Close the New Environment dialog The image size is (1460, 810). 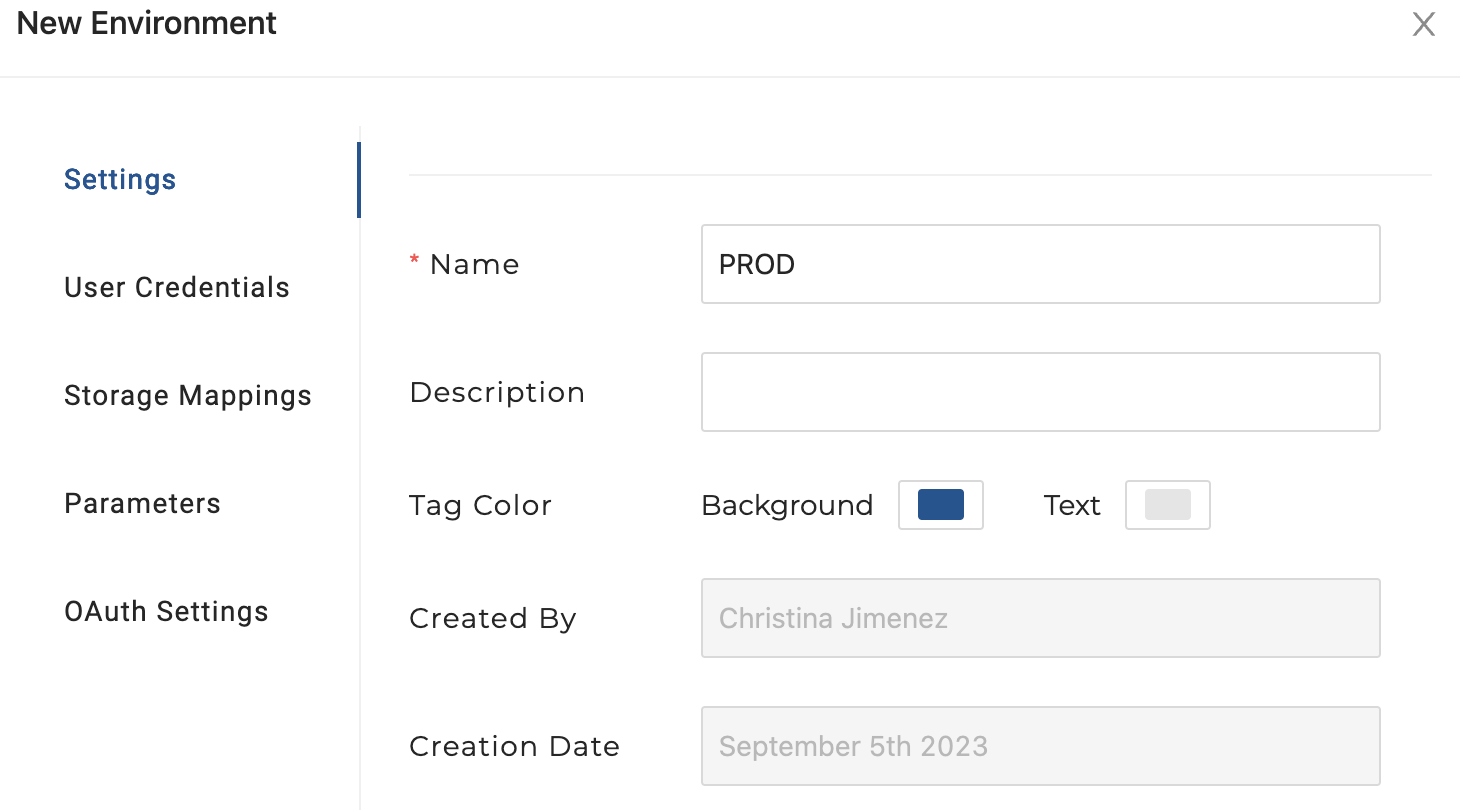click(1423, 25)
